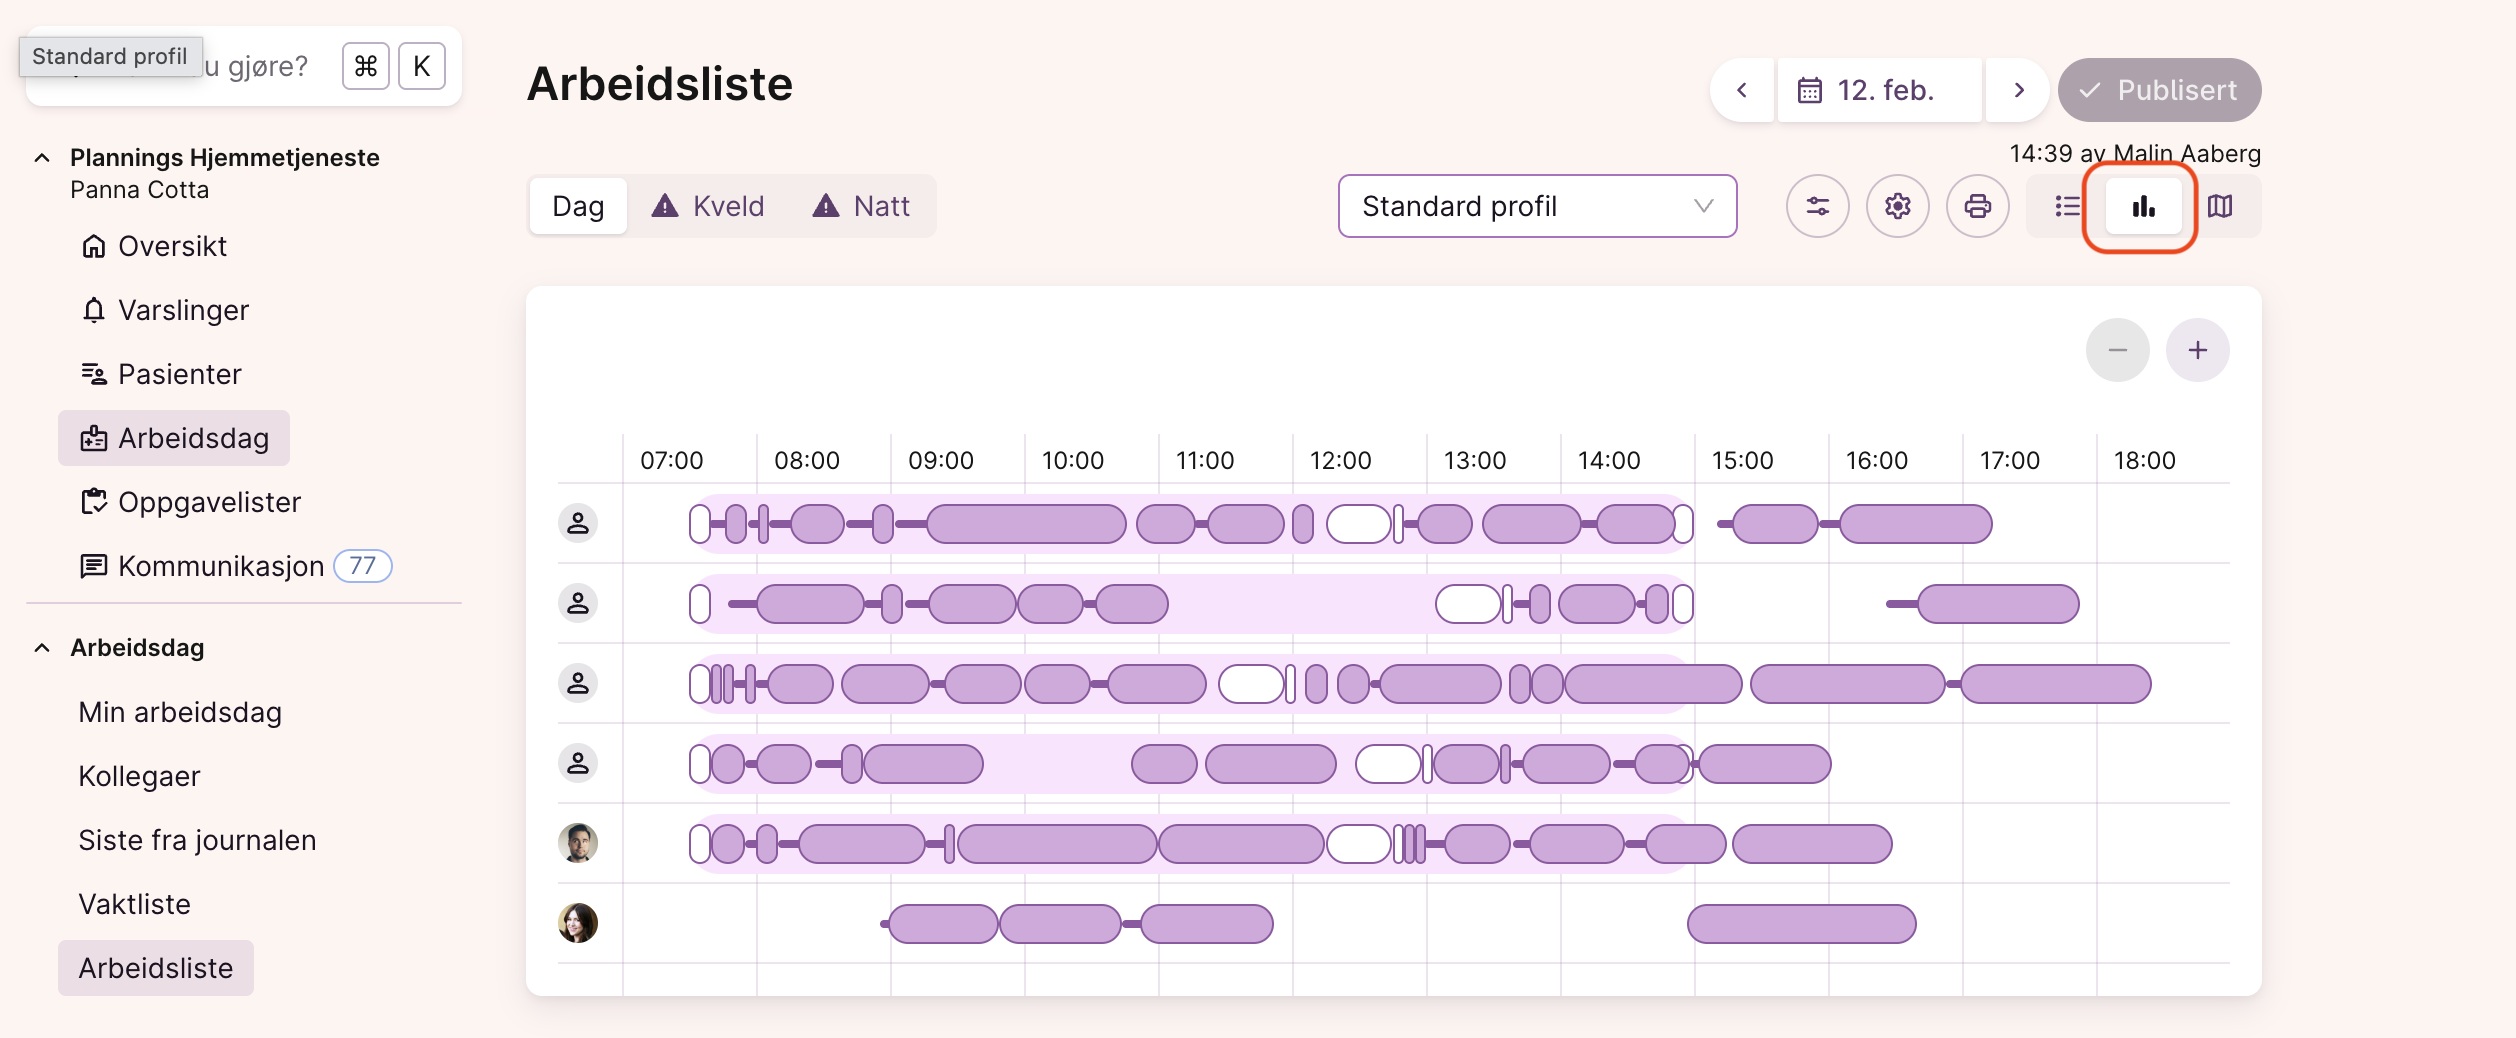2516x1038 pixels.
Task: Collapse Plannings Hjemmetjeneste section
Action: (x=42, y=158)
